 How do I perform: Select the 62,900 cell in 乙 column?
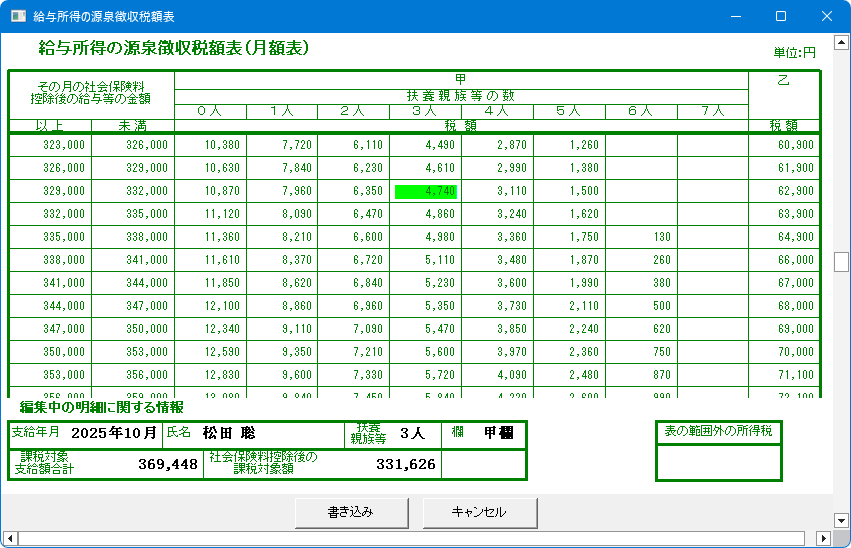pyautogui.click(x=784, y=191)
